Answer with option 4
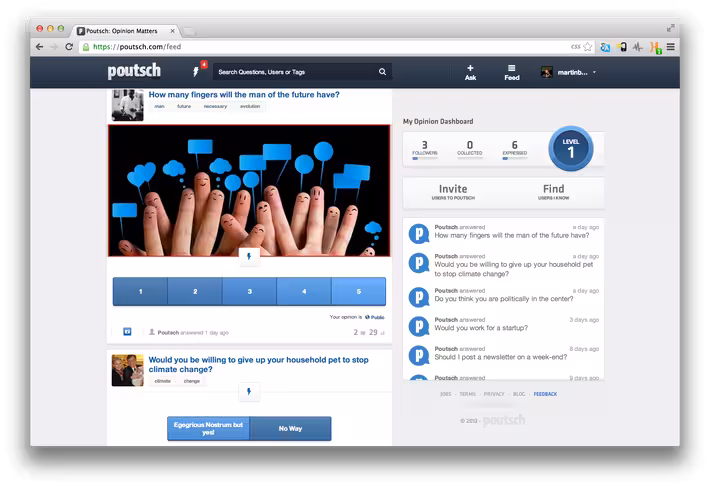Viewport: 710px width, 488px height. pos(304,292)
